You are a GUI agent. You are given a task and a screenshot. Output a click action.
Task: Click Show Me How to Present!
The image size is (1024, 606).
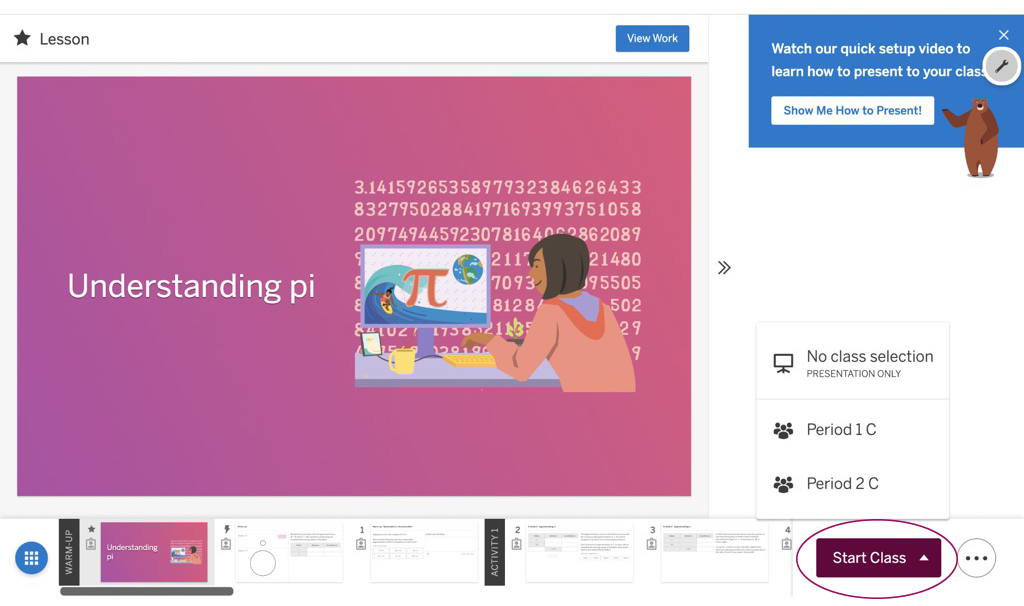pyautogui.click(x=852, y=110)
